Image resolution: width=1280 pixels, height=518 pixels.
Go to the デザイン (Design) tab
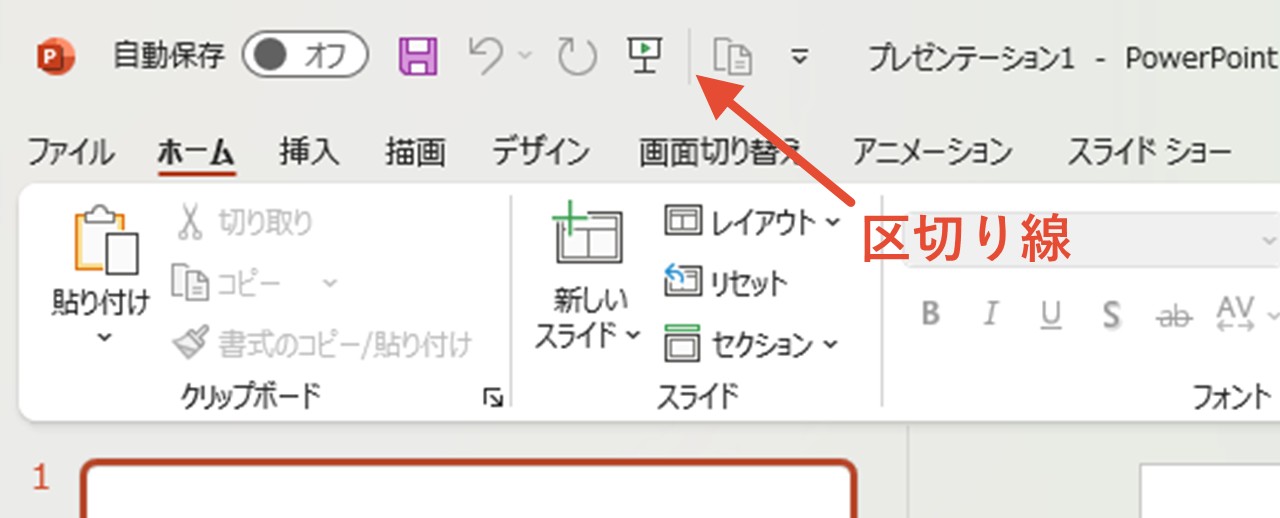coord(541,153)
